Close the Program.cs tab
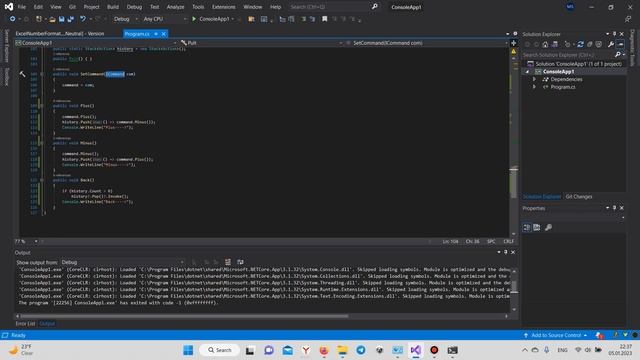640x360 pixels. 164,34
